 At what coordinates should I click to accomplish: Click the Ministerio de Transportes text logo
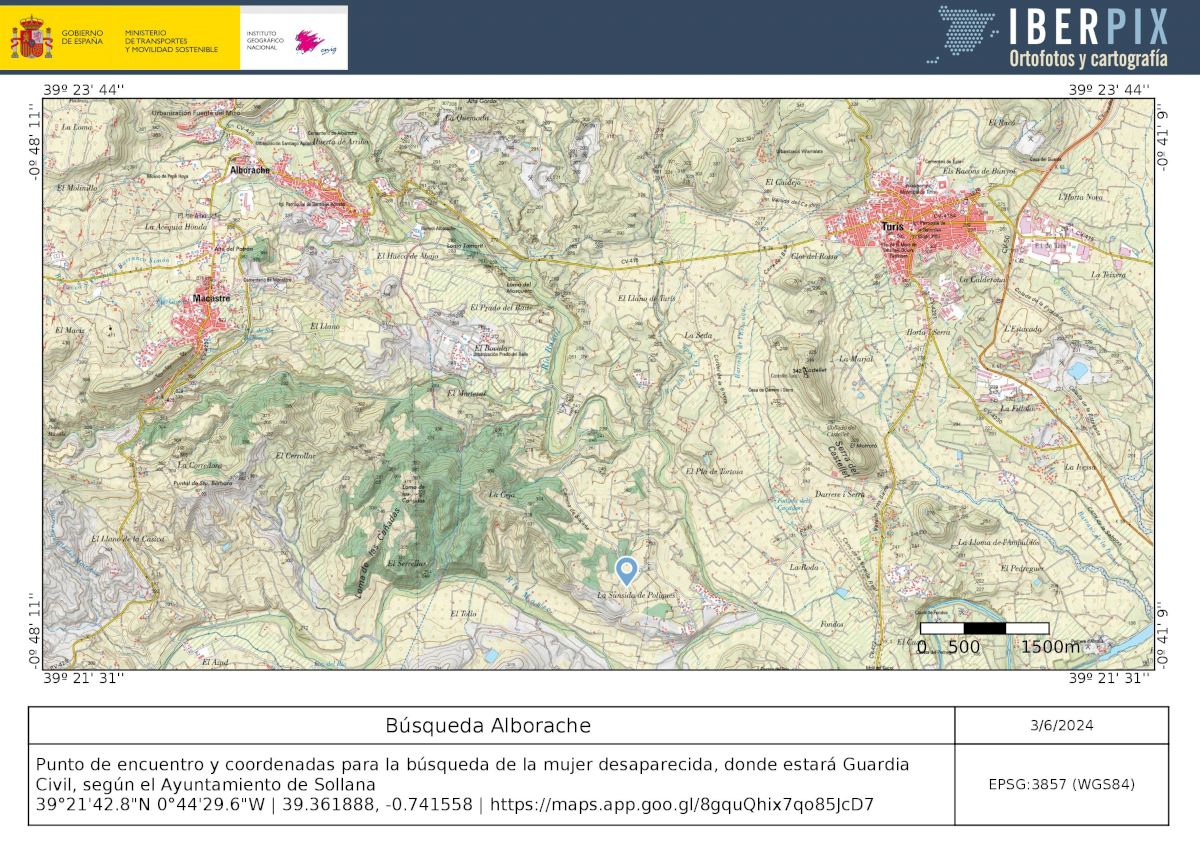tap(170, 40)
